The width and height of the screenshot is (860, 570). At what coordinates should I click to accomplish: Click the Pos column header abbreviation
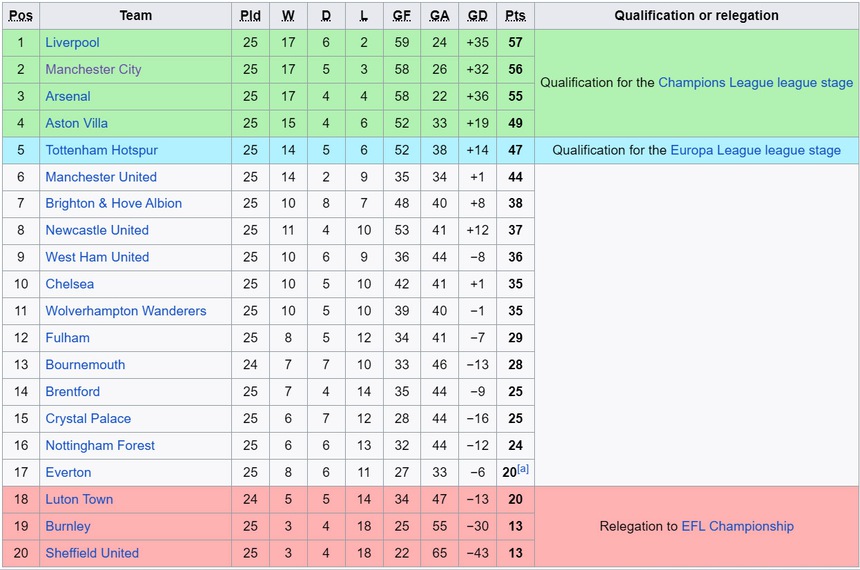click(21, 16)
